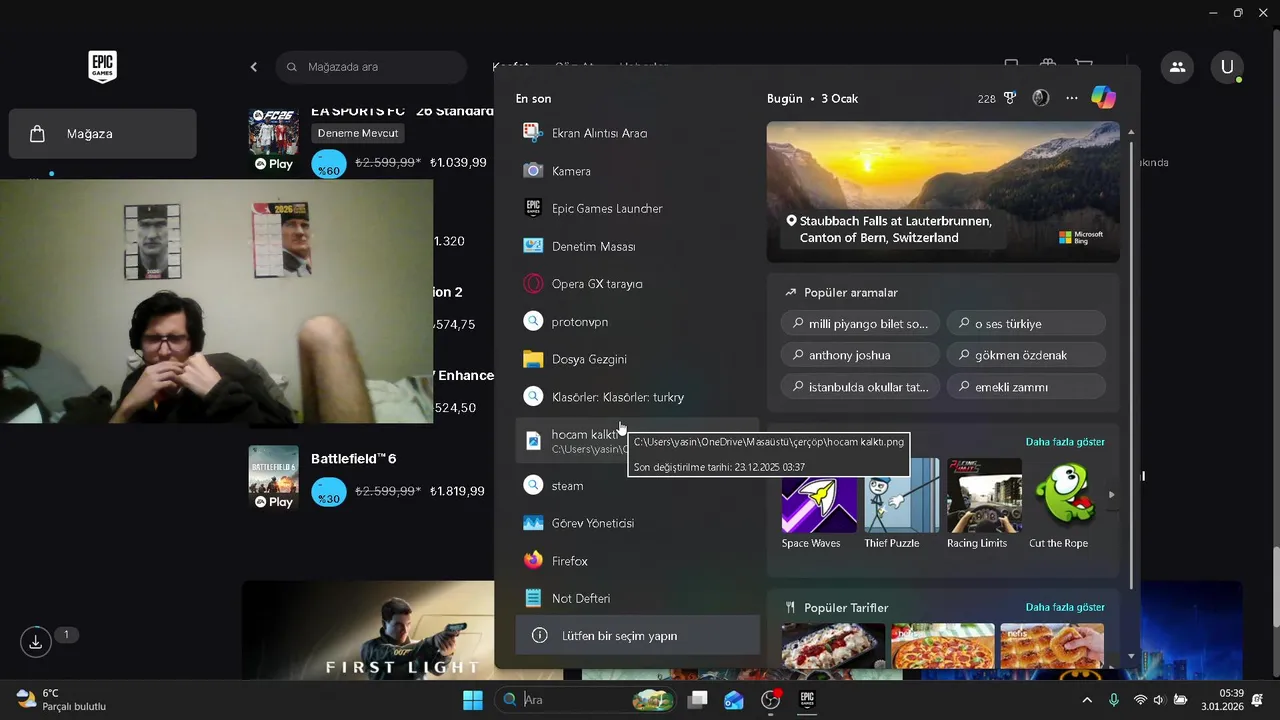Open Denetim Masası from recent list

(x=637, y=246)
